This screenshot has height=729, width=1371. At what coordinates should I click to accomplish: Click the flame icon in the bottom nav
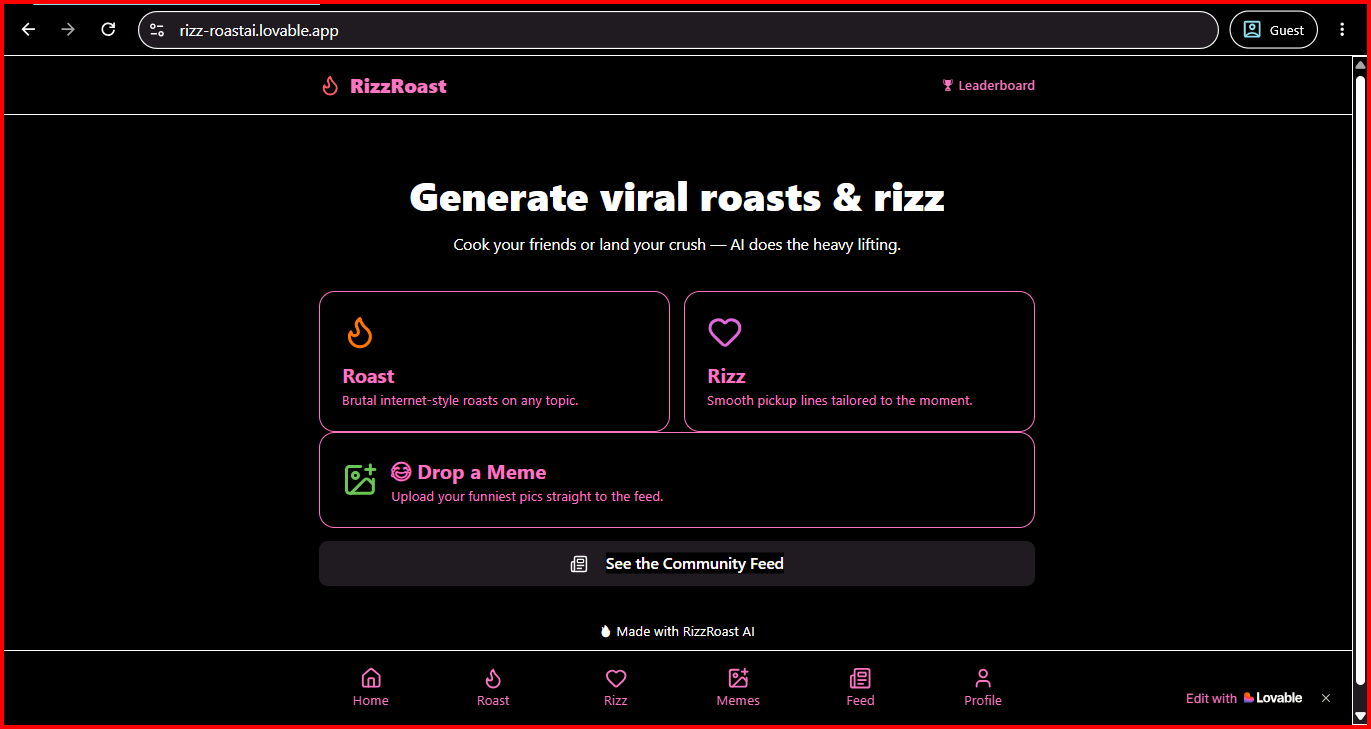click(493, 678)
